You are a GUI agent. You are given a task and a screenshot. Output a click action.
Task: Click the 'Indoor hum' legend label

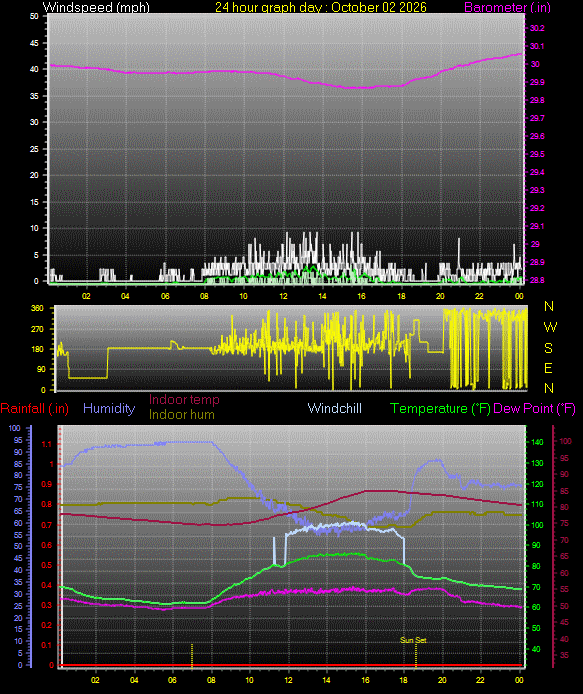coord(181,414)
